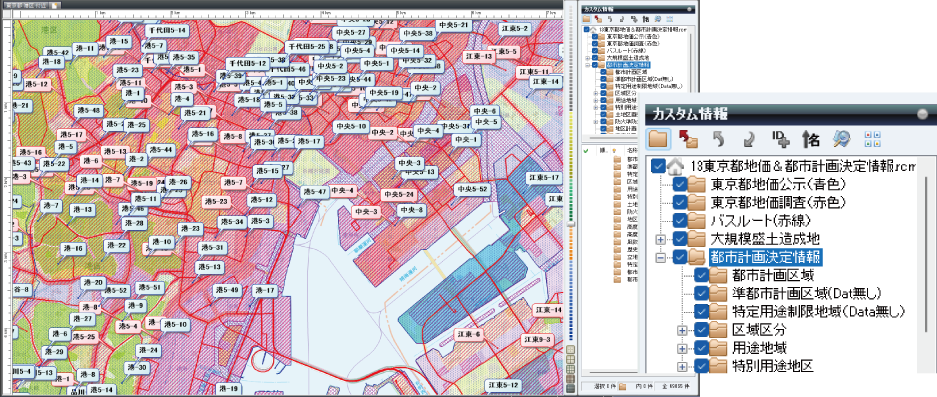Click map marker 中央5-52
The image size is (937, 397).
[x=473, y=190]
